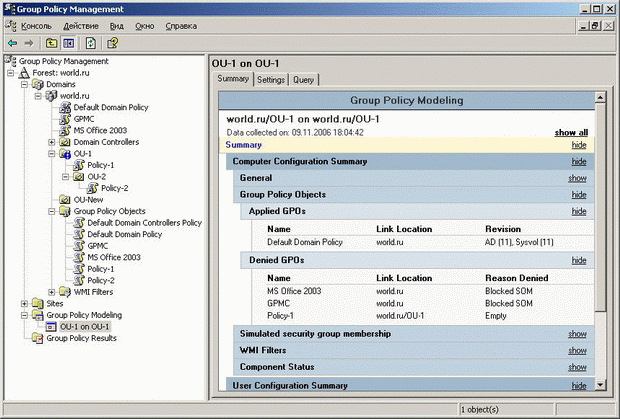Image resolution: width=620 pixels, height=419 pixels.
Task: Open the Действие menu
Action: click(80, 25)
